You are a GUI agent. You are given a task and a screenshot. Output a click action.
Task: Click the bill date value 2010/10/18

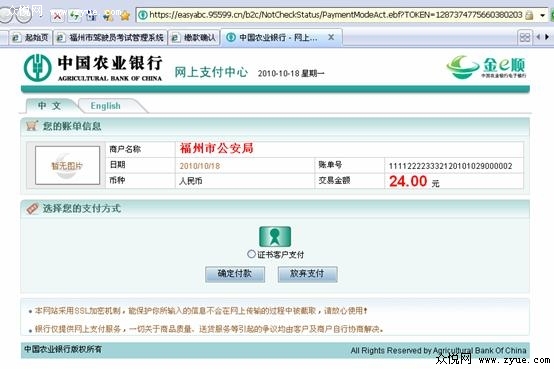(200, 166)
